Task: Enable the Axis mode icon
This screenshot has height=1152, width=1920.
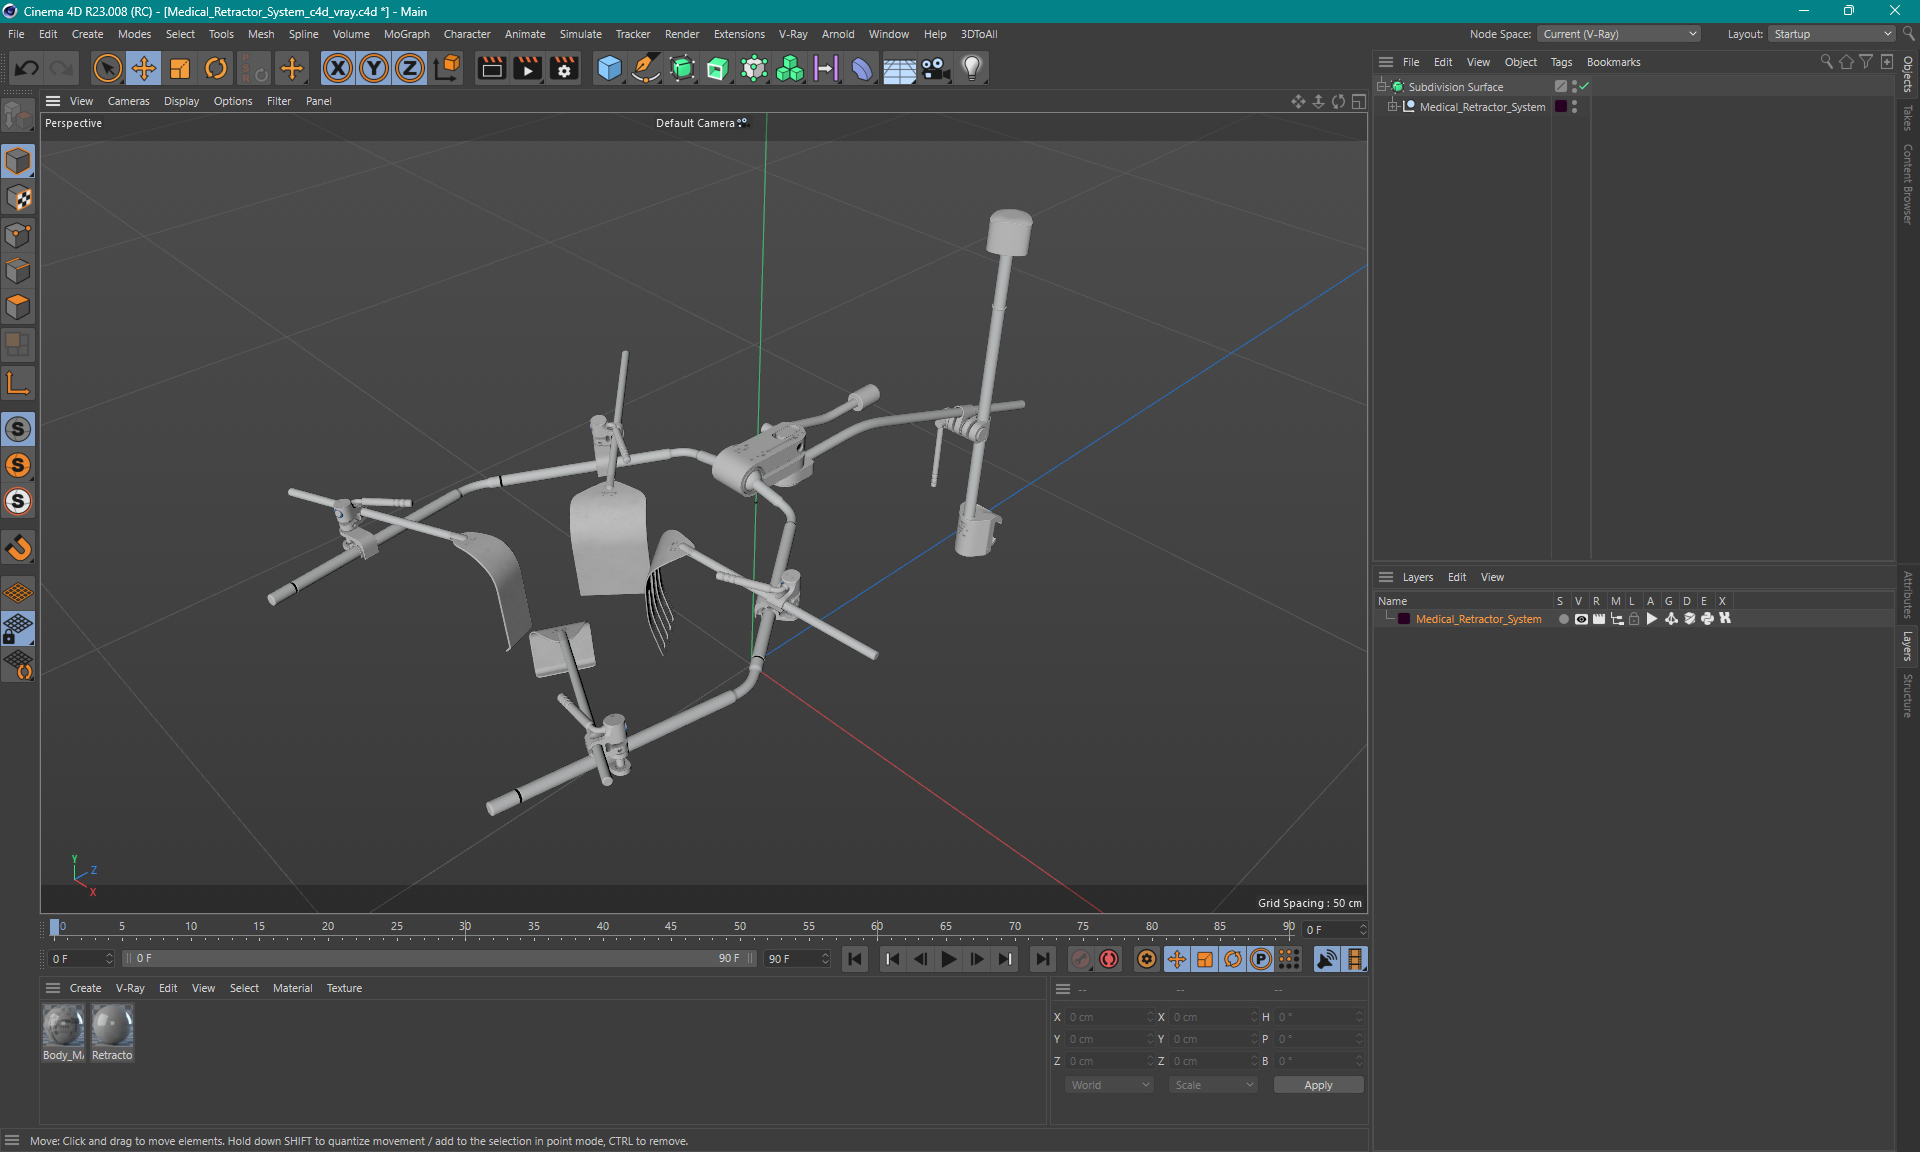Action: 18,383
